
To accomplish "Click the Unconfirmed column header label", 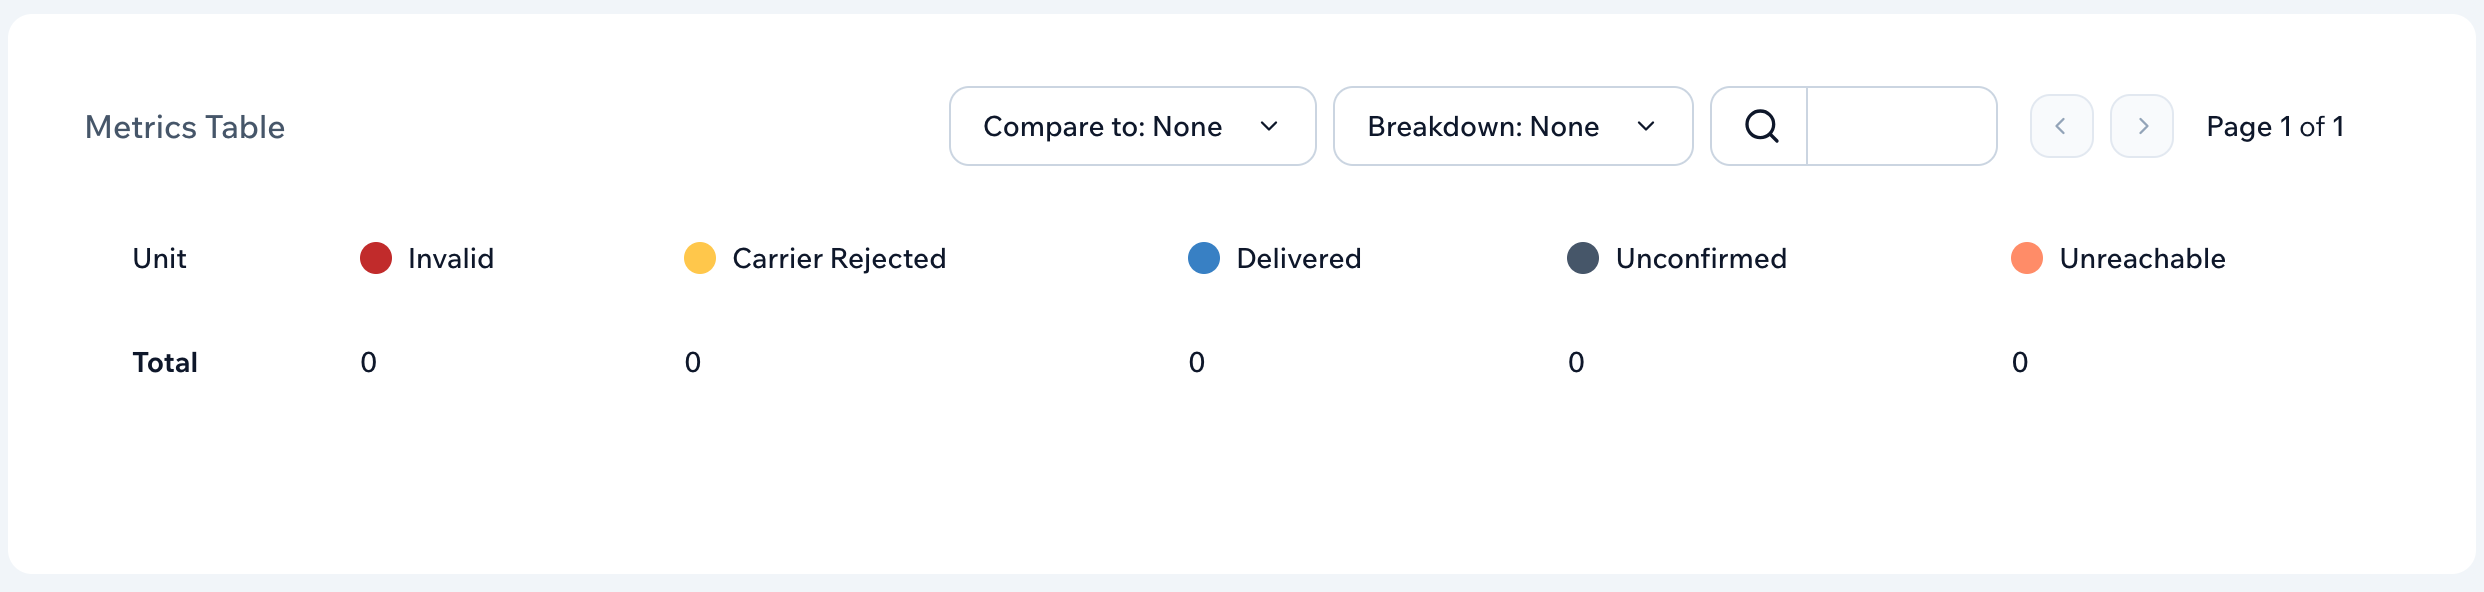I will [x=1701, y=259].
